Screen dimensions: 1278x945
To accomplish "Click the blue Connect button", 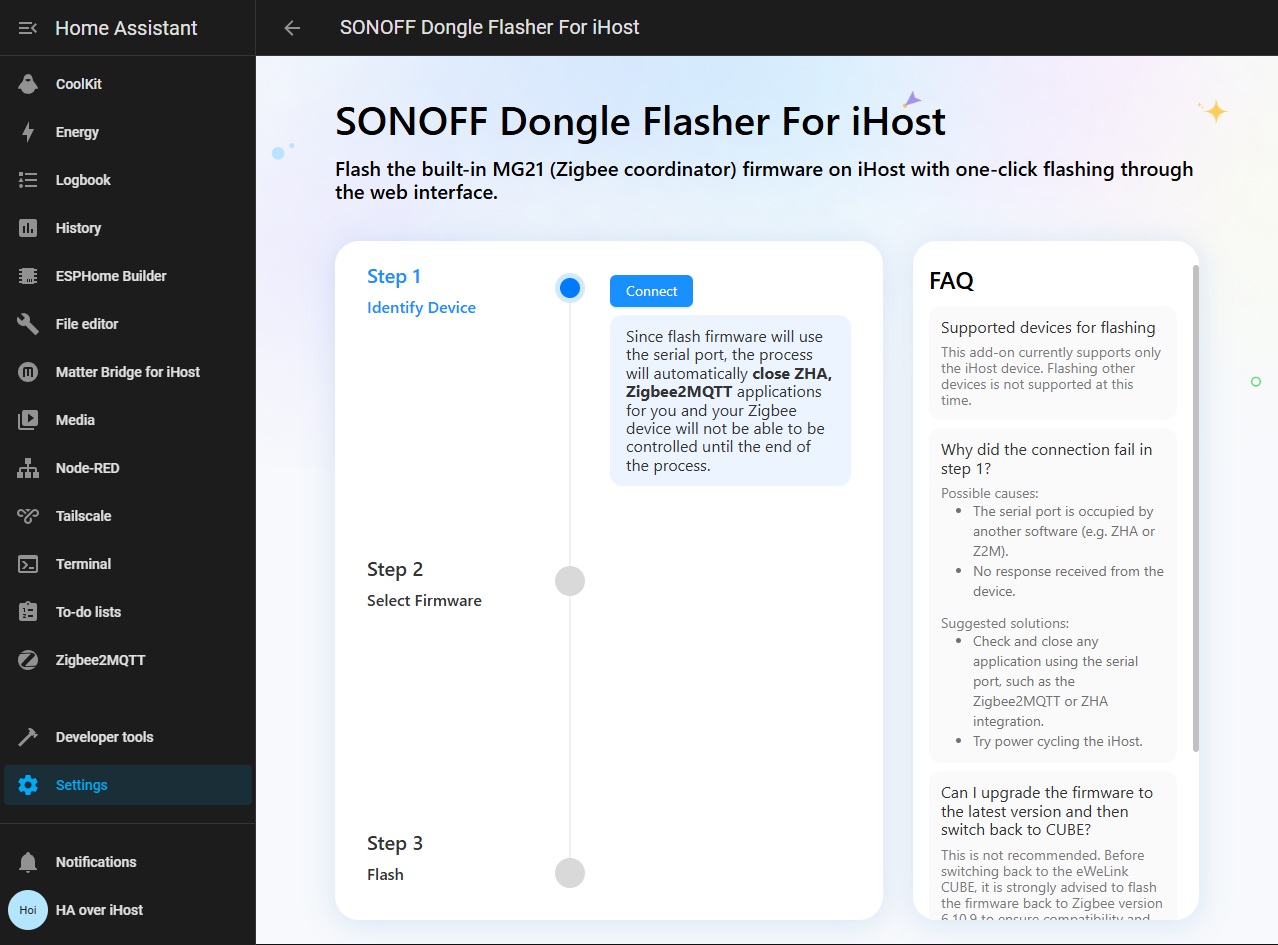I will [651, 291].
